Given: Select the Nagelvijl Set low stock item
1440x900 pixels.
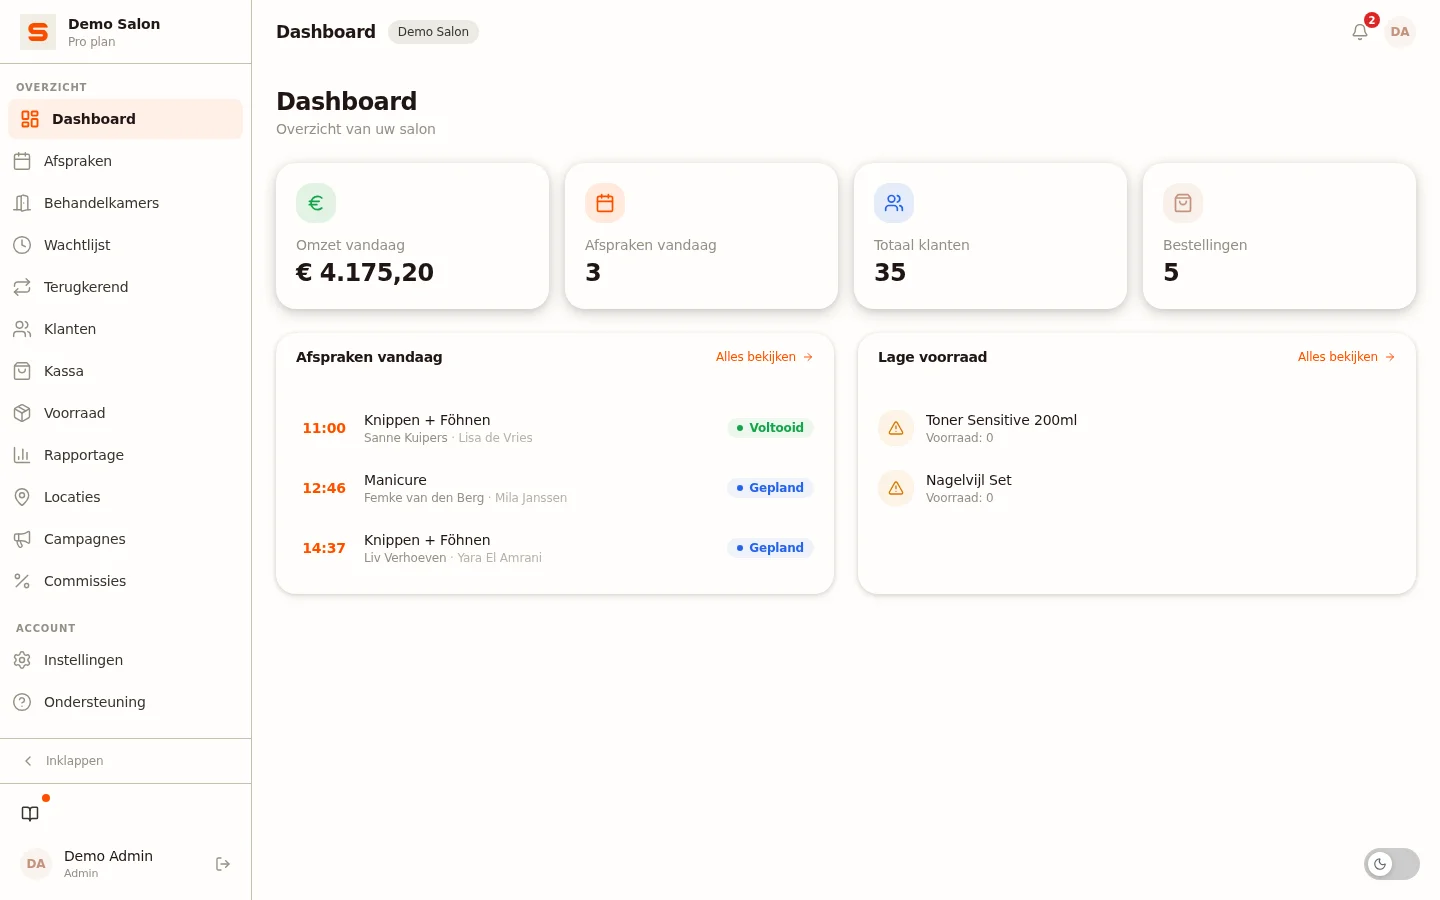Looking at the screenshot, I should 1137,488.
